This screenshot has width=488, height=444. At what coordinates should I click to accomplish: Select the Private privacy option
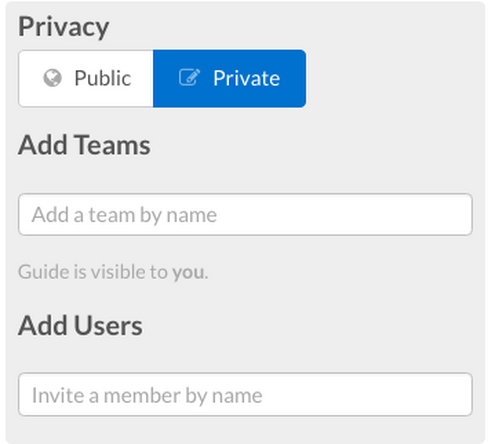(x=229, y=79)
